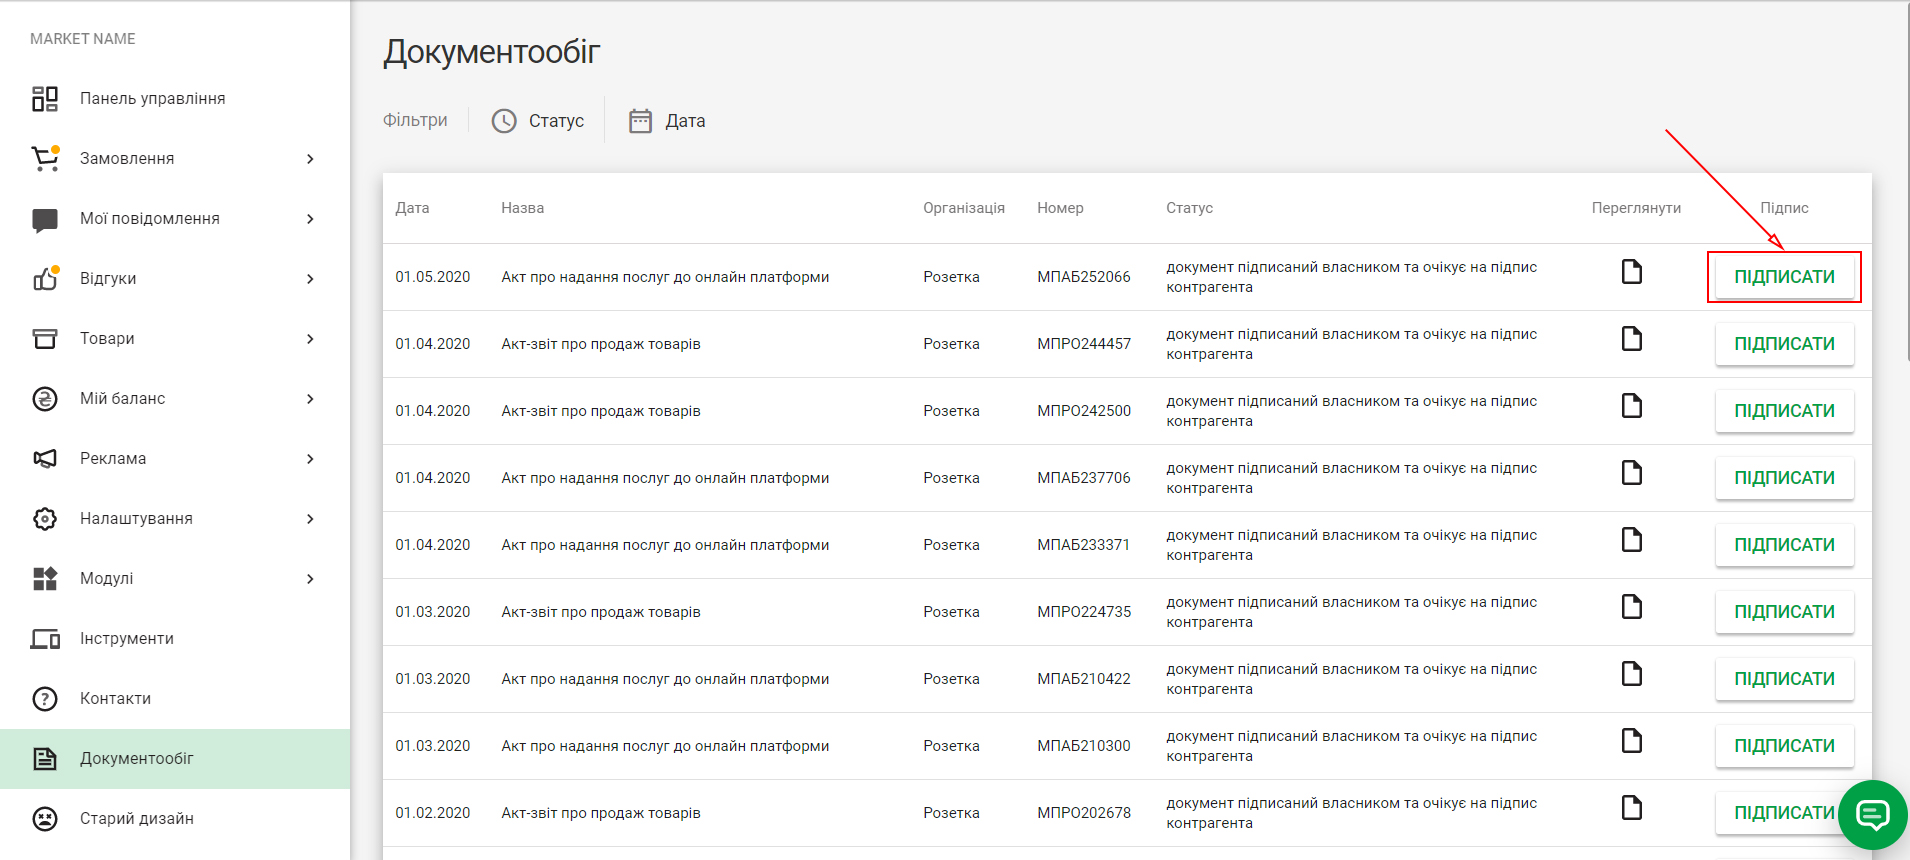This screenshot has height=860, width=1910.
Task: Click the Назва column header
Action: pyautogui.click(x=523, y=208)
